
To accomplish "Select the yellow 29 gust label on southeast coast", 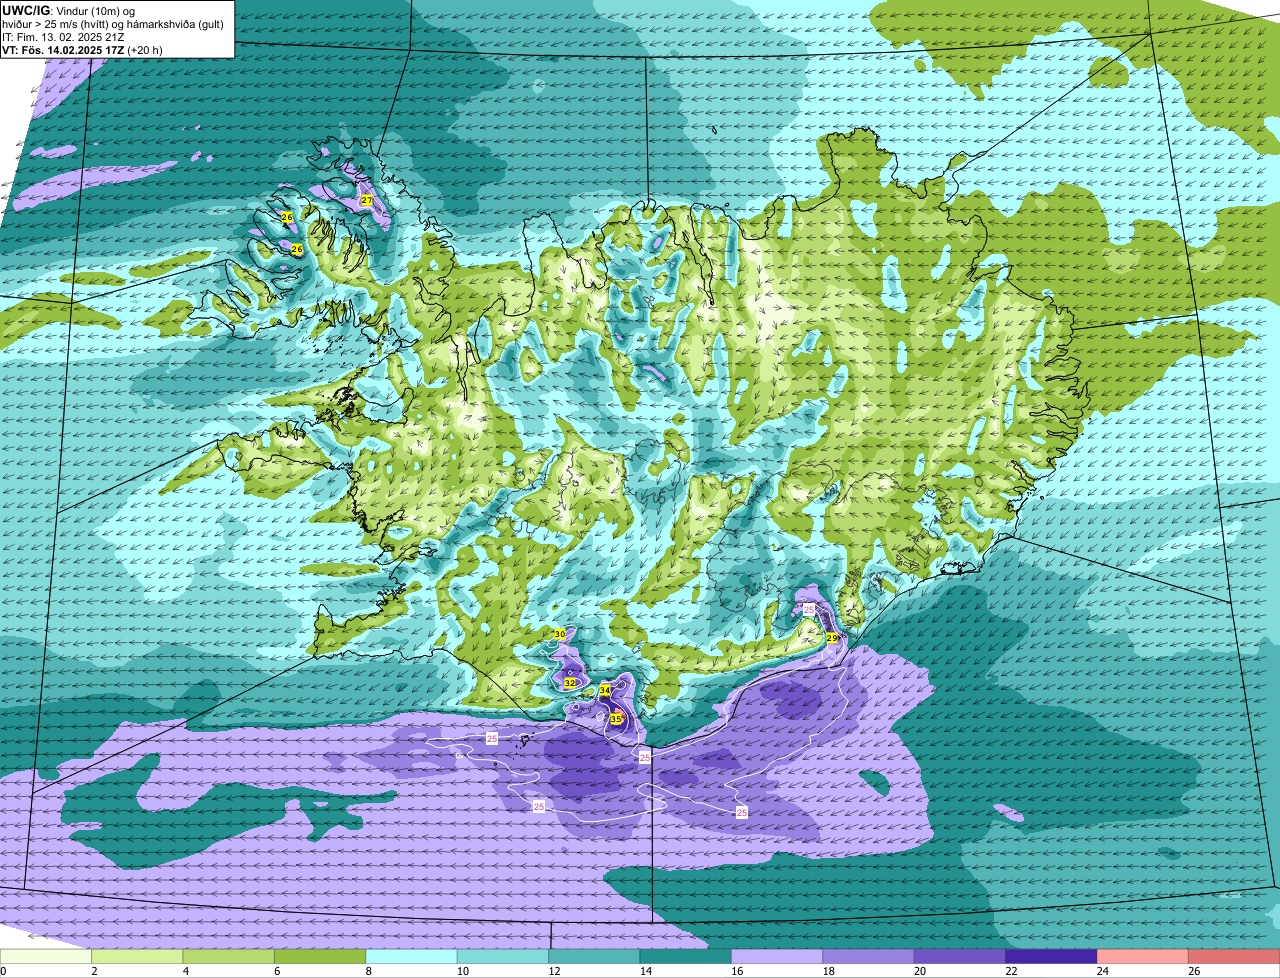I will pyautogui.click(x=832, y=638).
